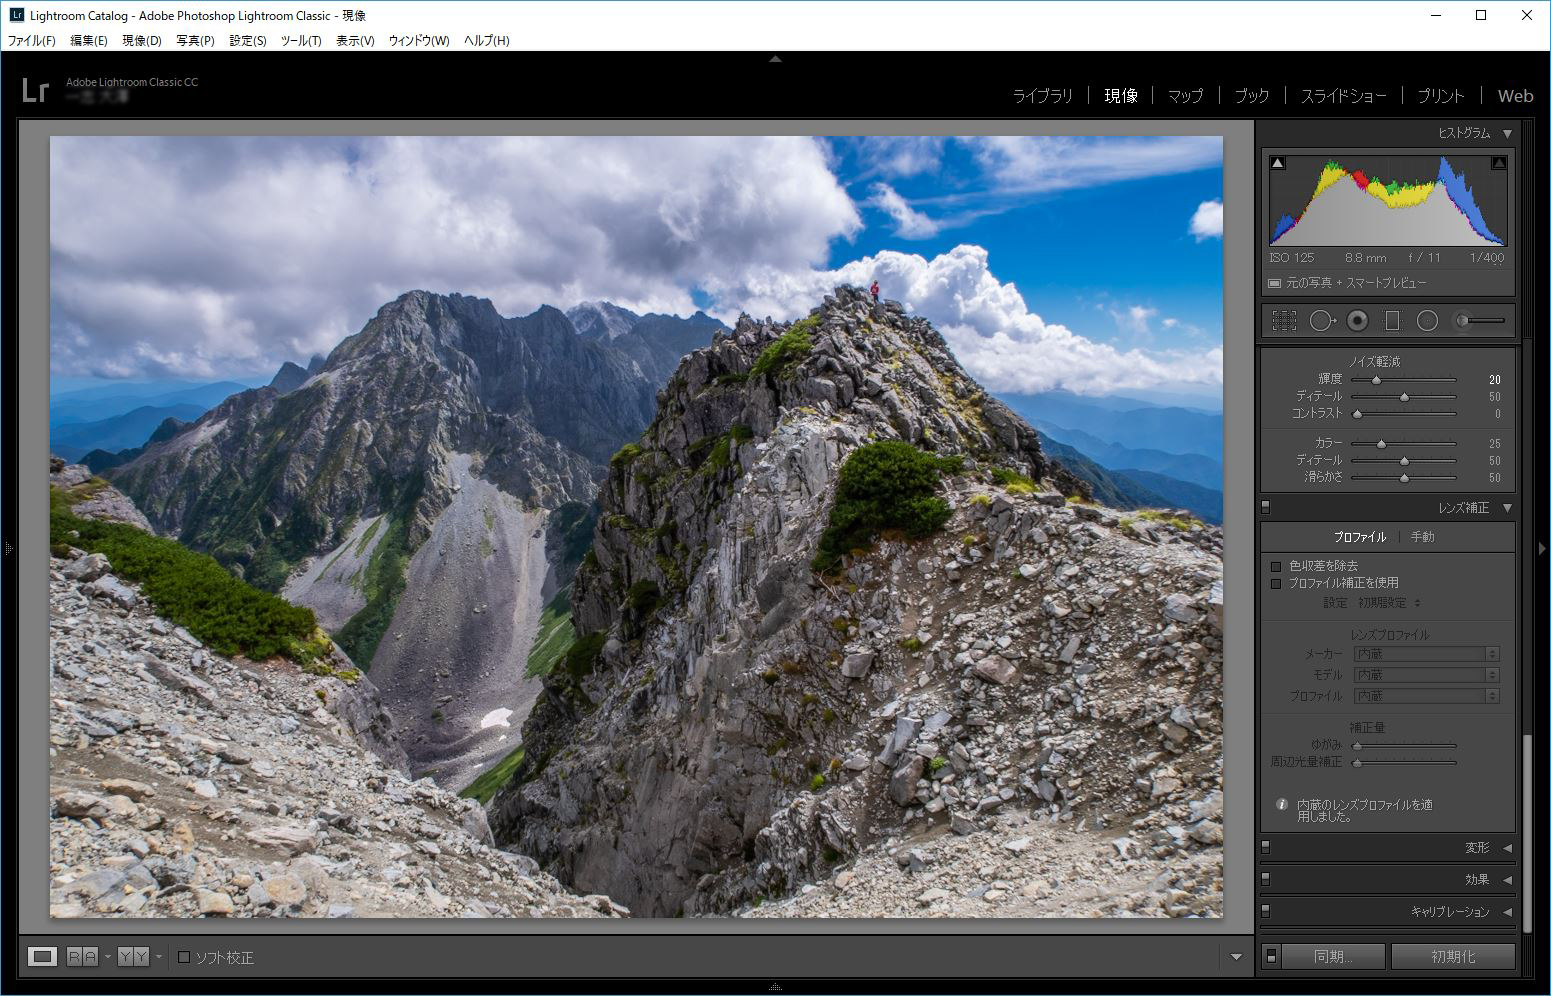Open the 編集(E) menu
This screenshot has height=996, width=1551.
pos(89,41)
